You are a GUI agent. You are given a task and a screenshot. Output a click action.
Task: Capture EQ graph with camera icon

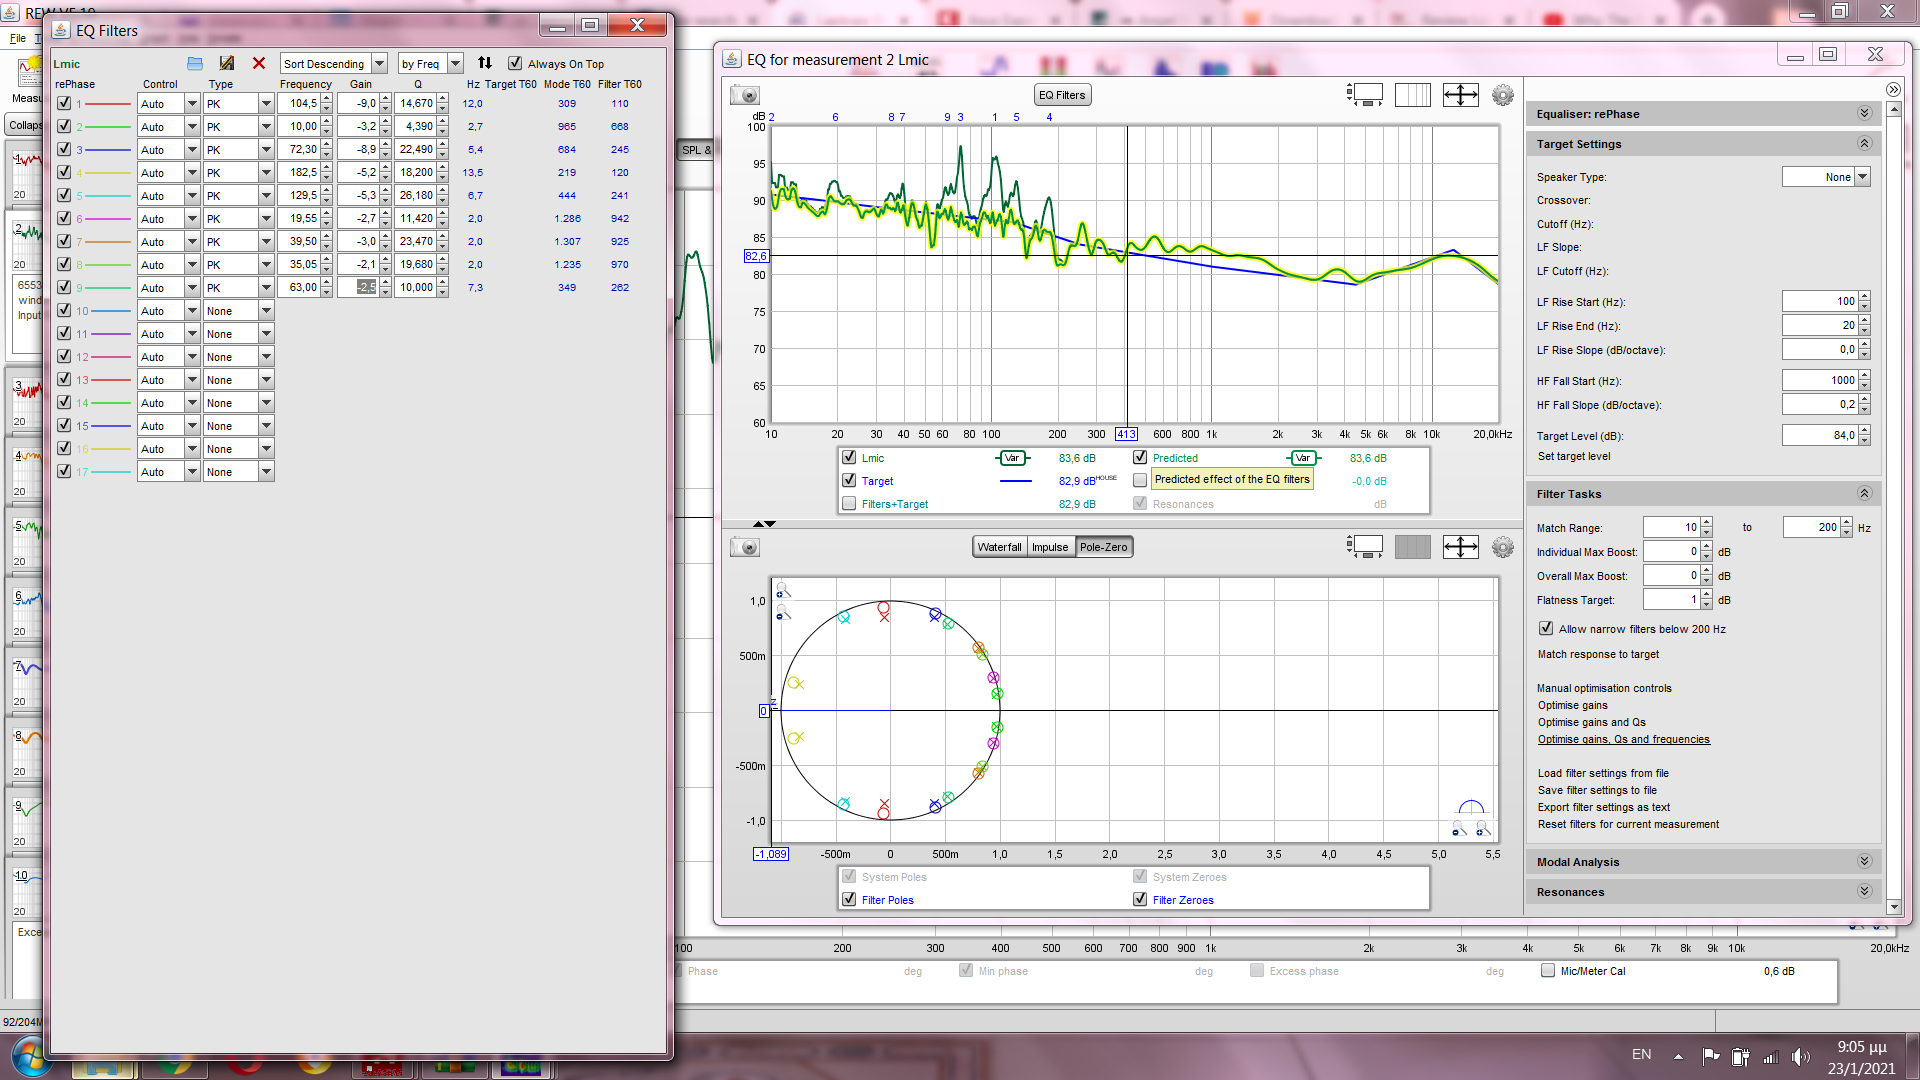click(745, 95)
